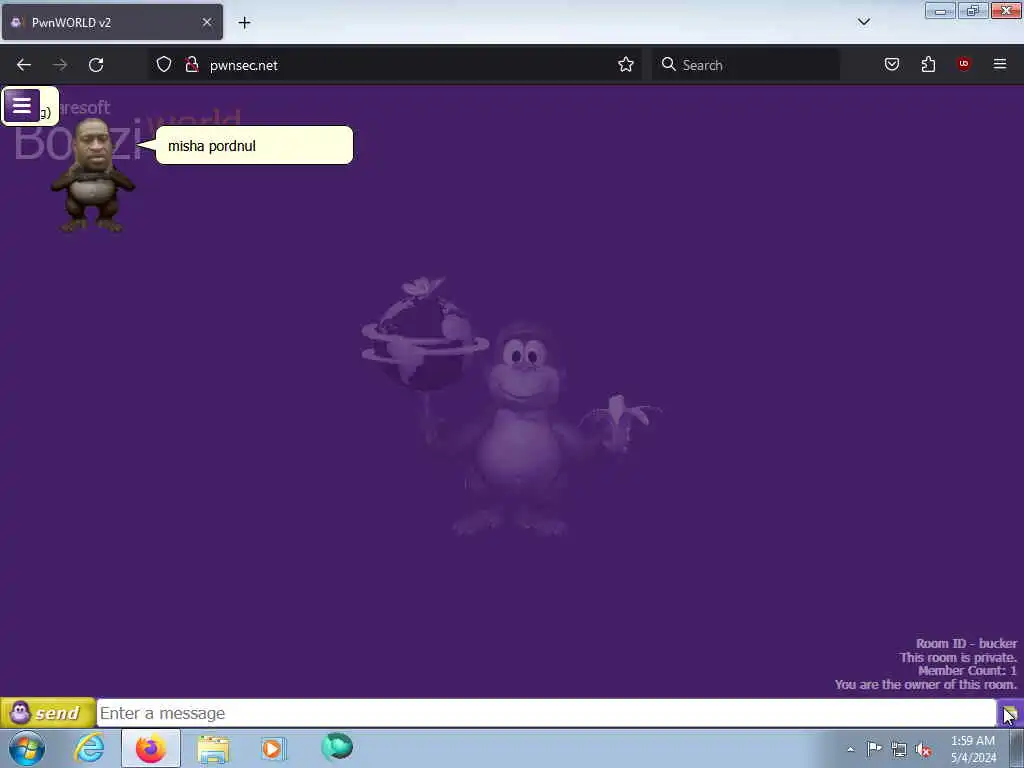Click the 'misha pordnul' speech bubble
Image resolution: width=1024 pixels, height=768 pixels.
pos(254,146)
